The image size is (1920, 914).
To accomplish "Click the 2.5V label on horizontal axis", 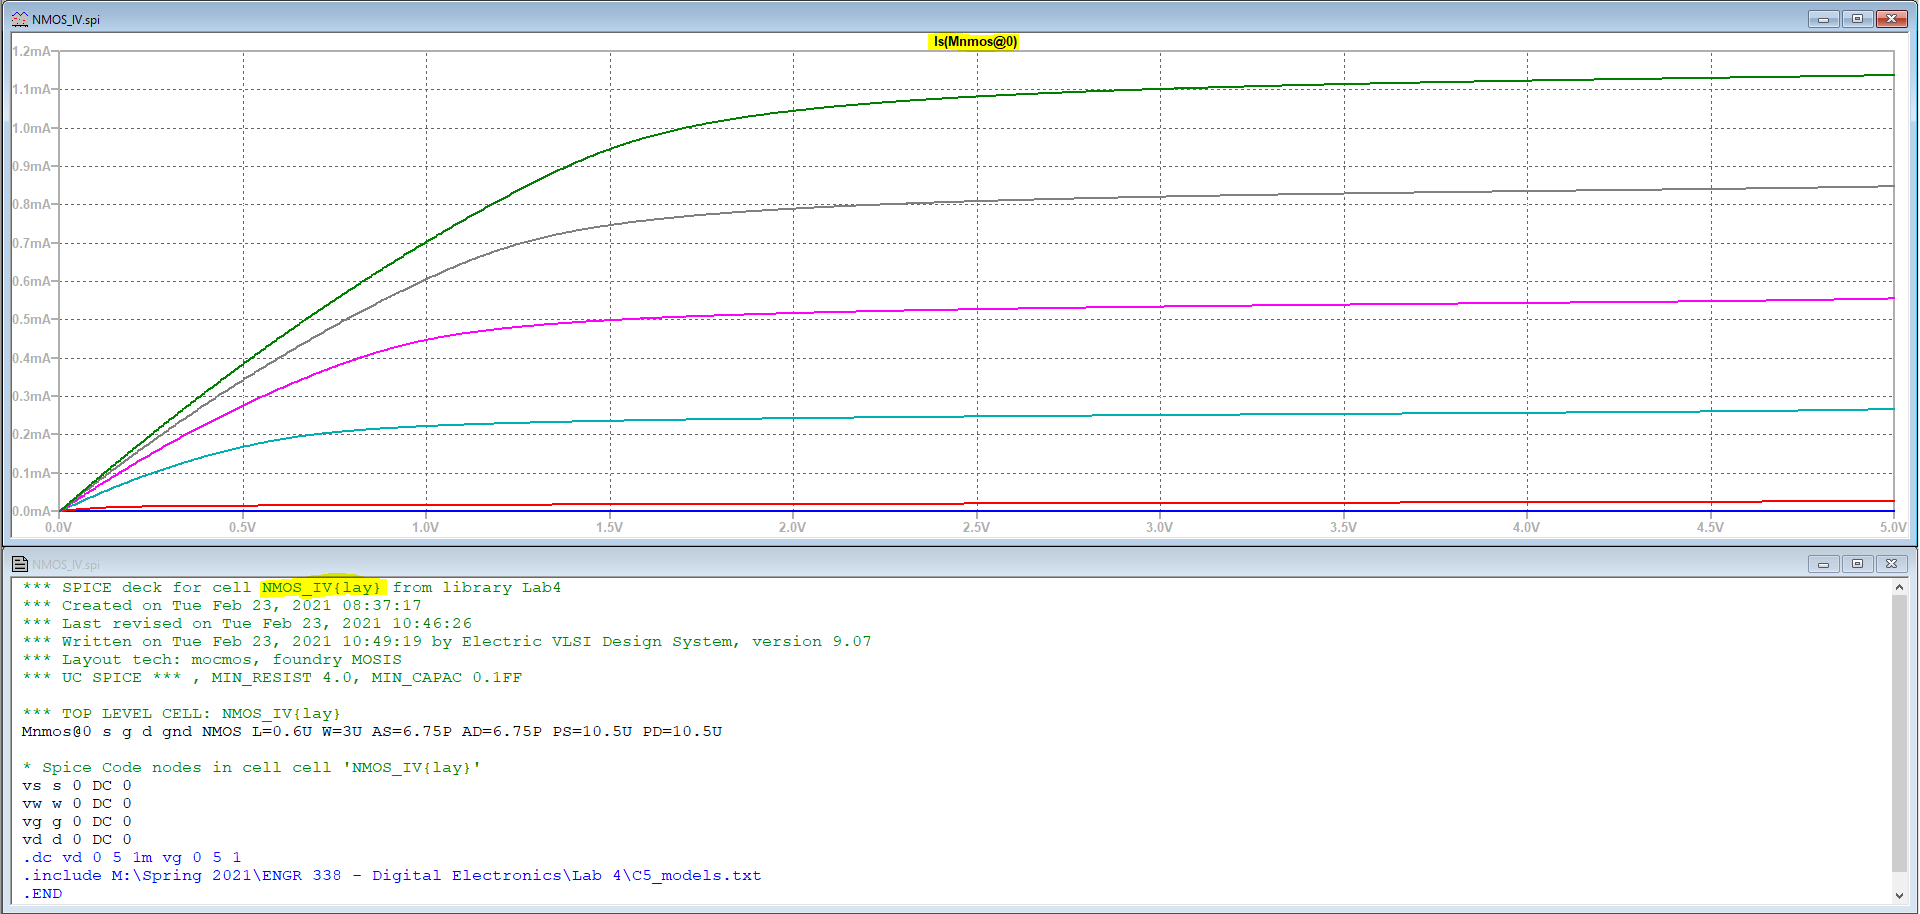I will tap(976, 527).
